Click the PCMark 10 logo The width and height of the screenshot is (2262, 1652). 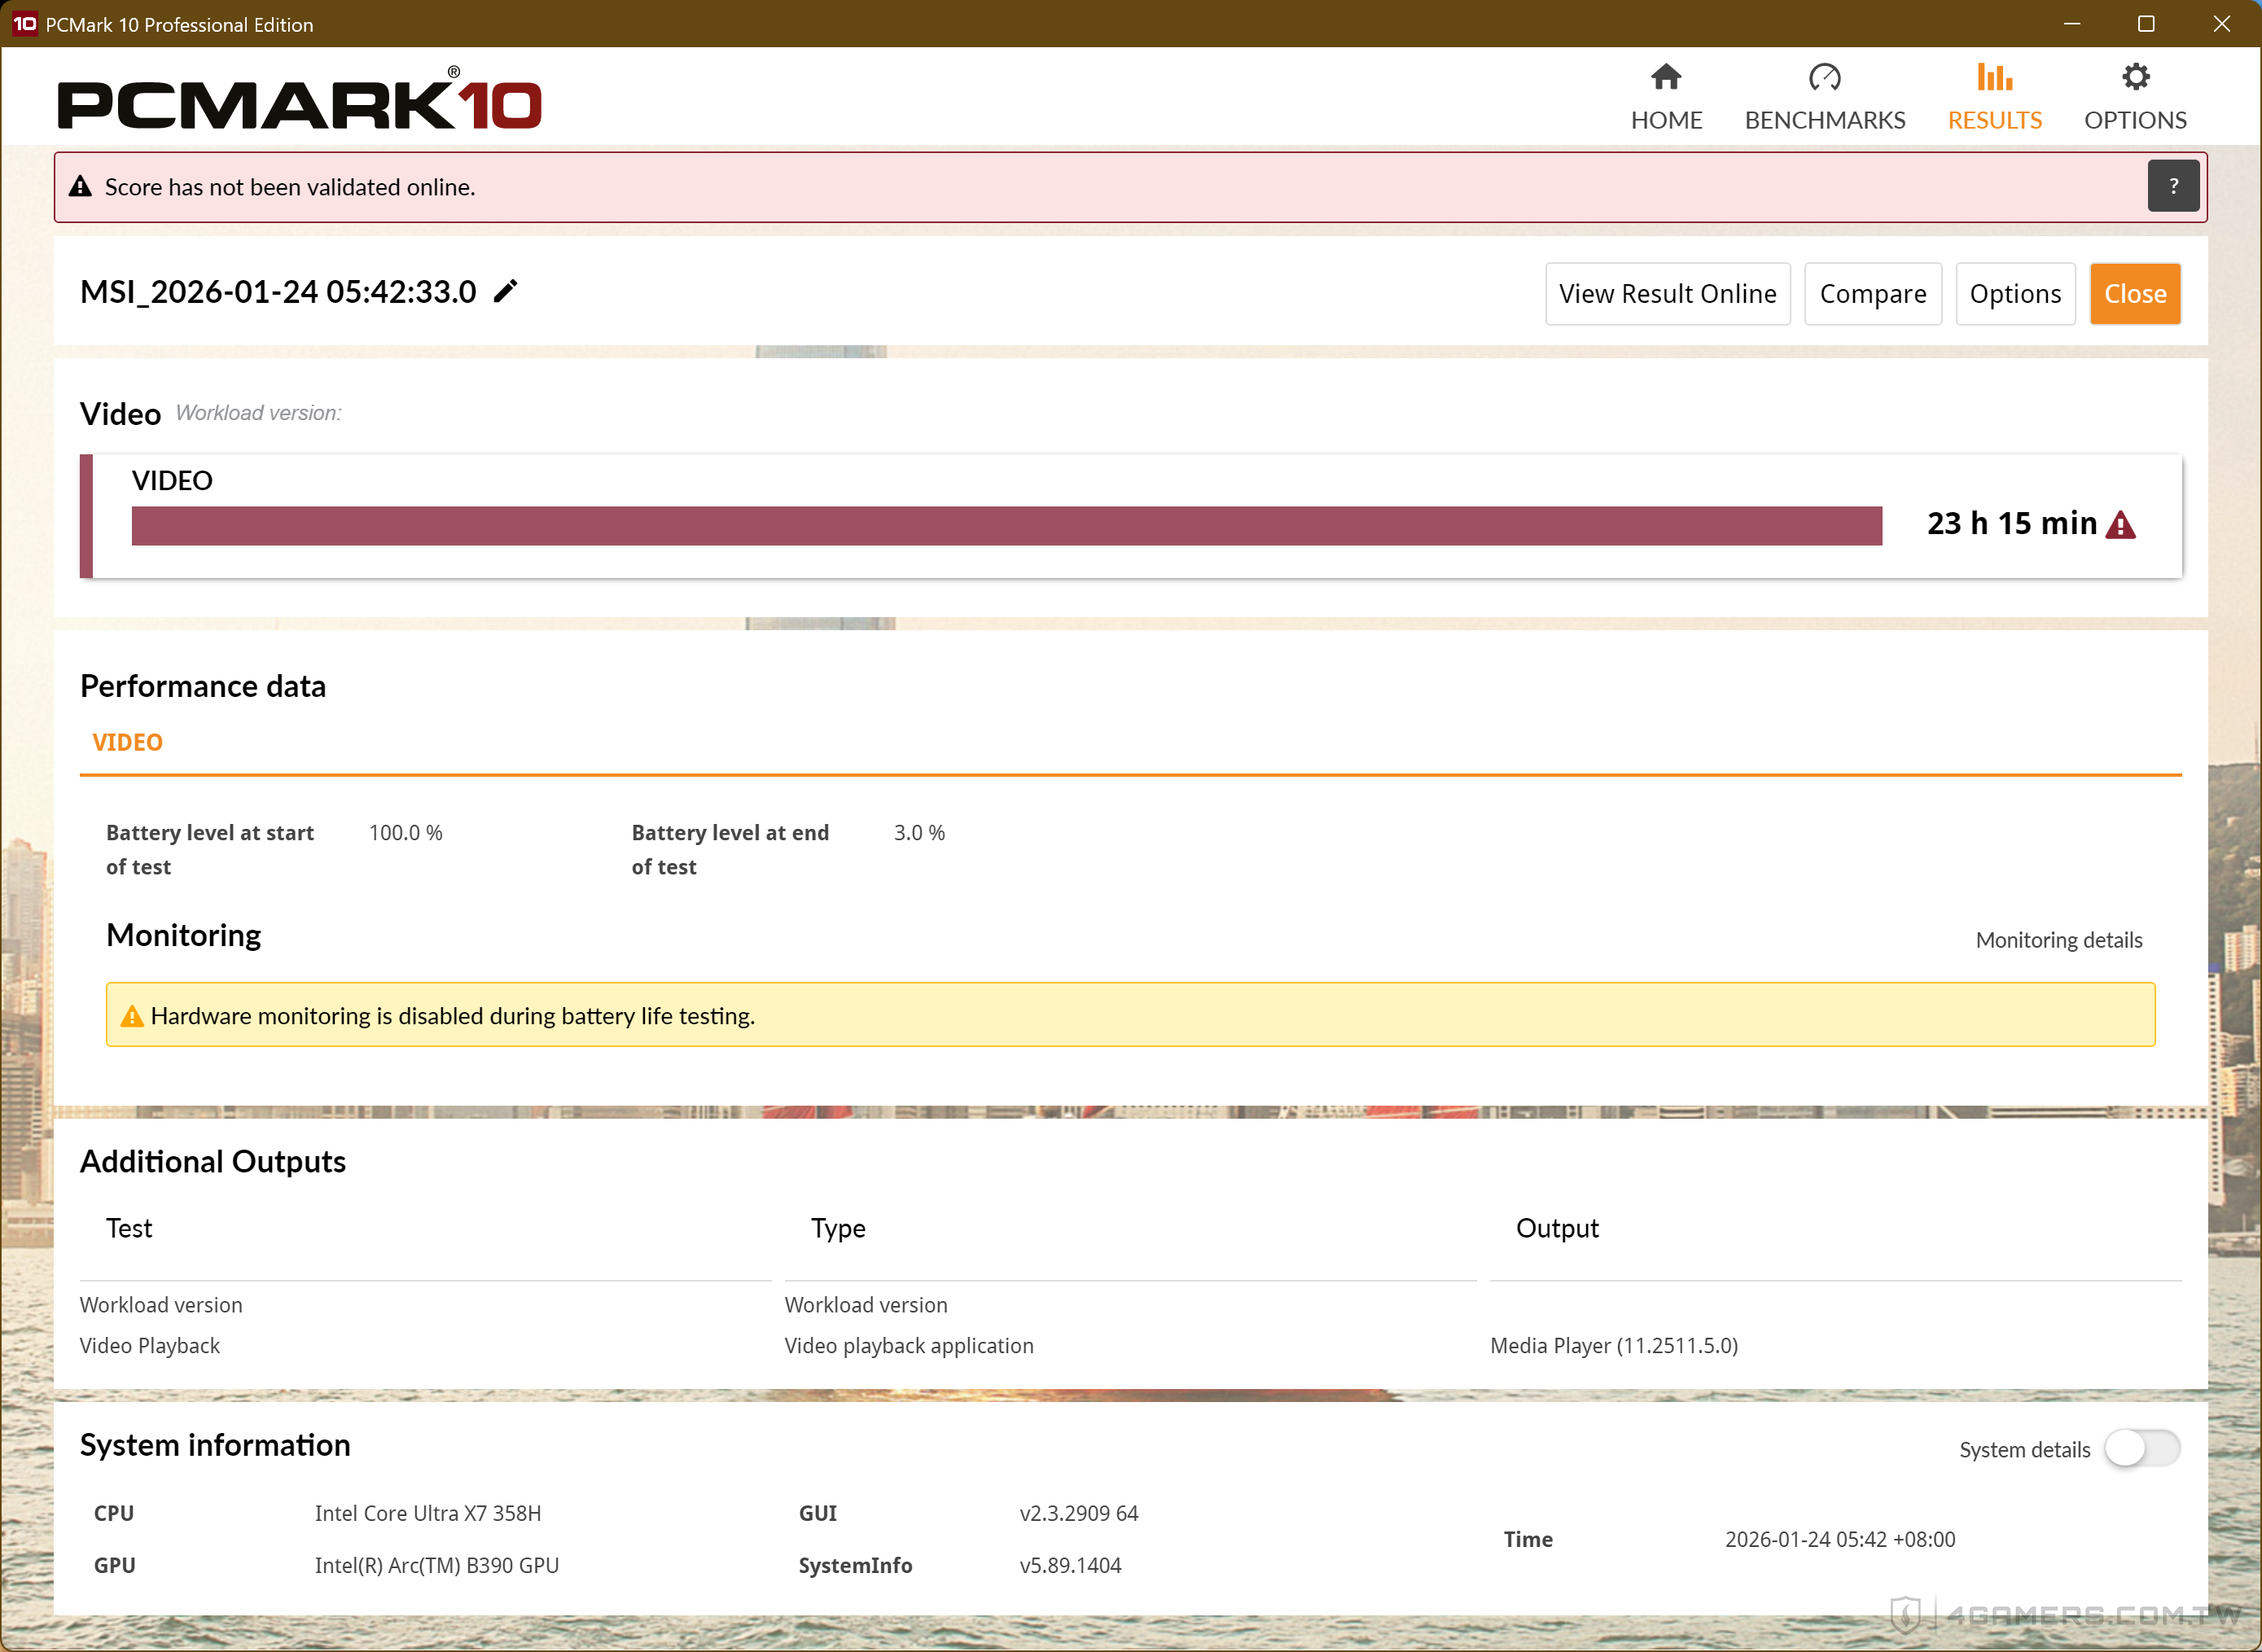coord(299,101)
